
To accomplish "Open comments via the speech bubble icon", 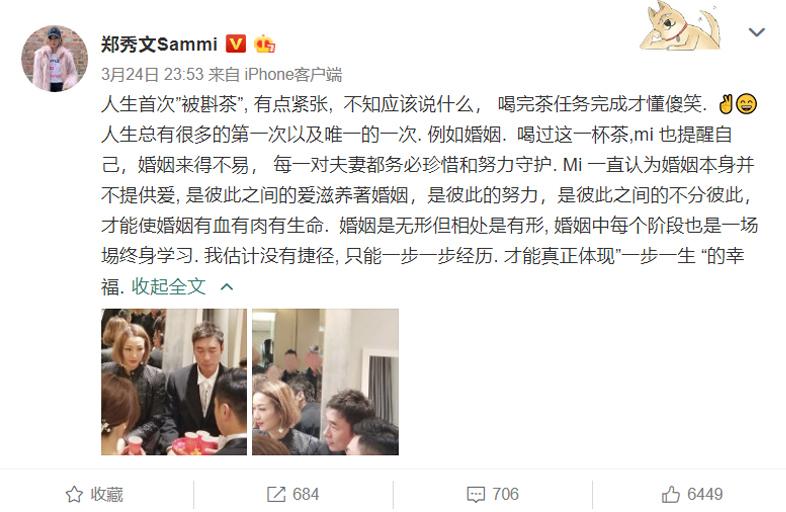I will pyautogui.click(x=476, y=494).
